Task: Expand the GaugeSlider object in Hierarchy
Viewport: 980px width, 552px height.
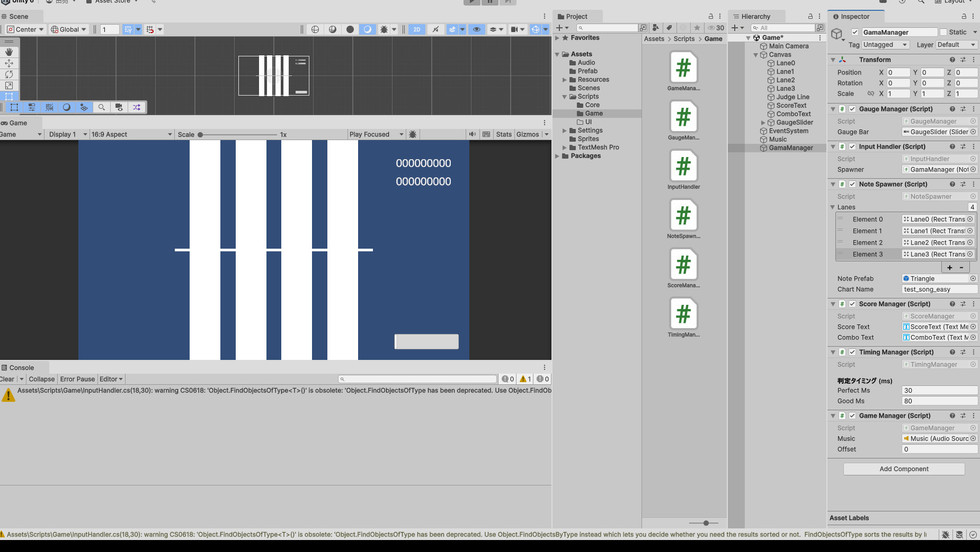Action: (762, 123)
